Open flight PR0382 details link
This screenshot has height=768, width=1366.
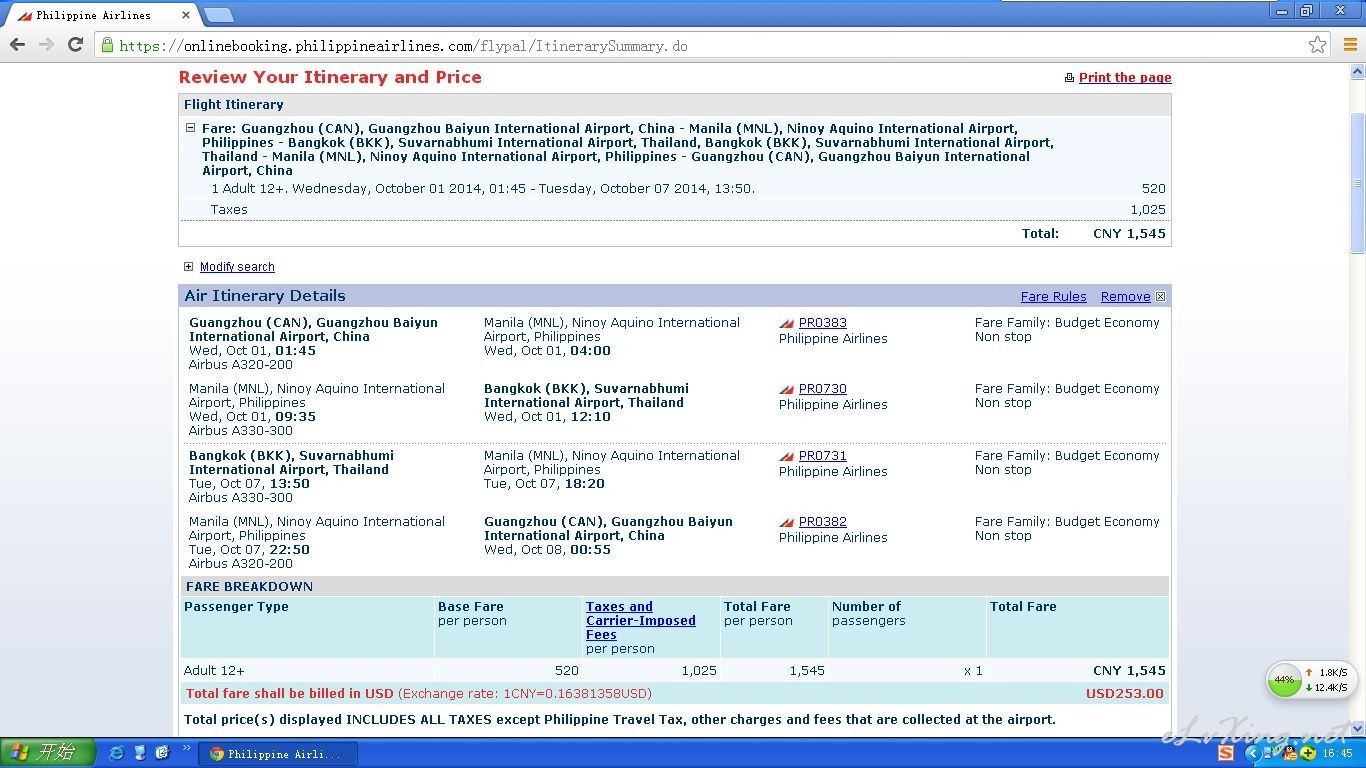(x=822, y=522)
